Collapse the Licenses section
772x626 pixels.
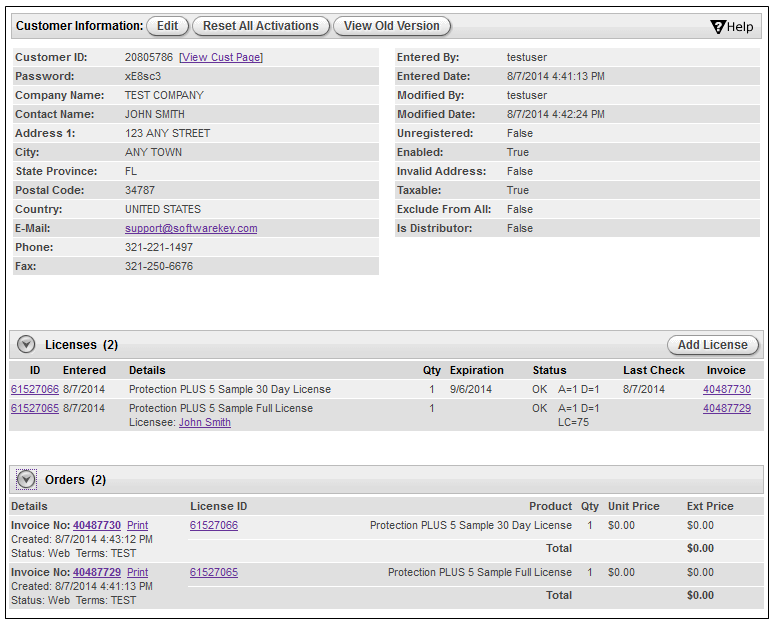[26, 345]
